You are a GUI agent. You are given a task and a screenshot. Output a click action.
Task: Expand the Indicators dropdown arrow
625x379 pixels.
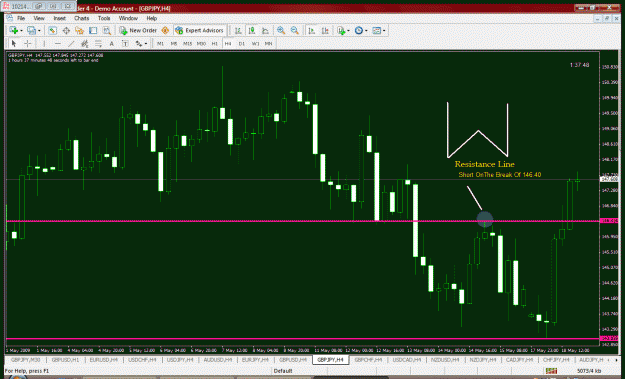click(348, 31)
